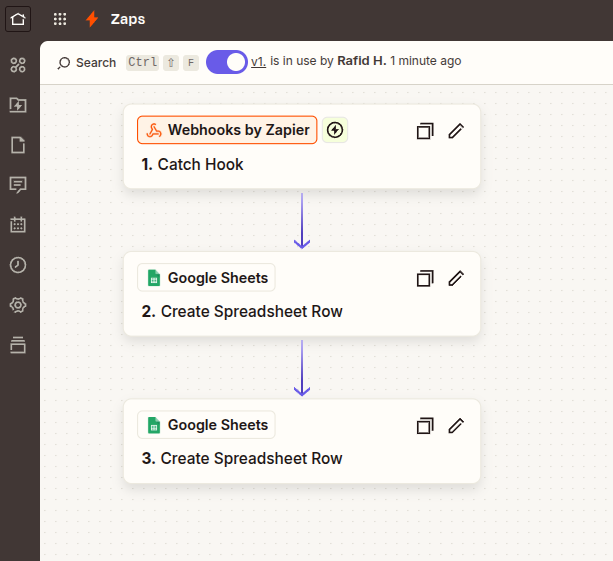Screen dimensions: 613x561
Task: Click the F shortcut key hint
Action: pyautogui.click(x=191, y=63)
